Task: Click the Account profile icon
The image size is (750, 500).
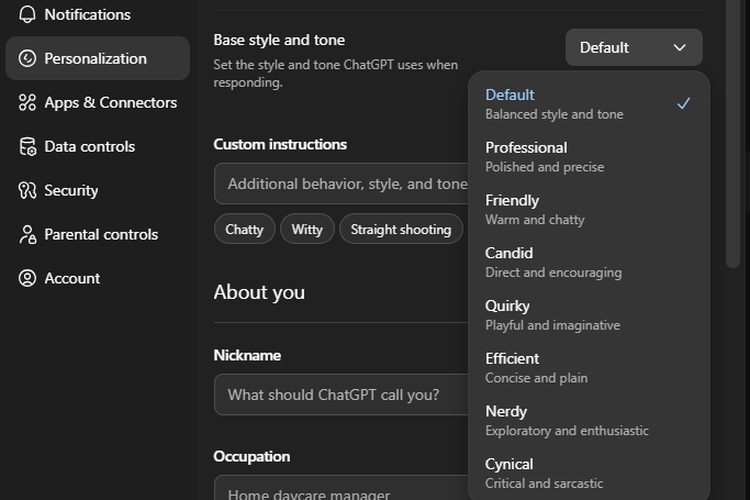Action: point(27,278)
